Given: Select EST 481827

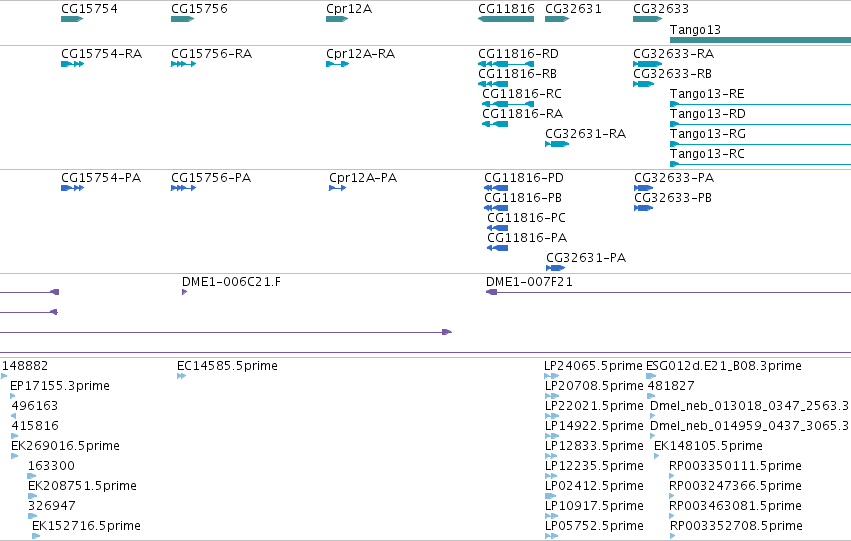Looking at the screenshot, I should tap(651, 396).
